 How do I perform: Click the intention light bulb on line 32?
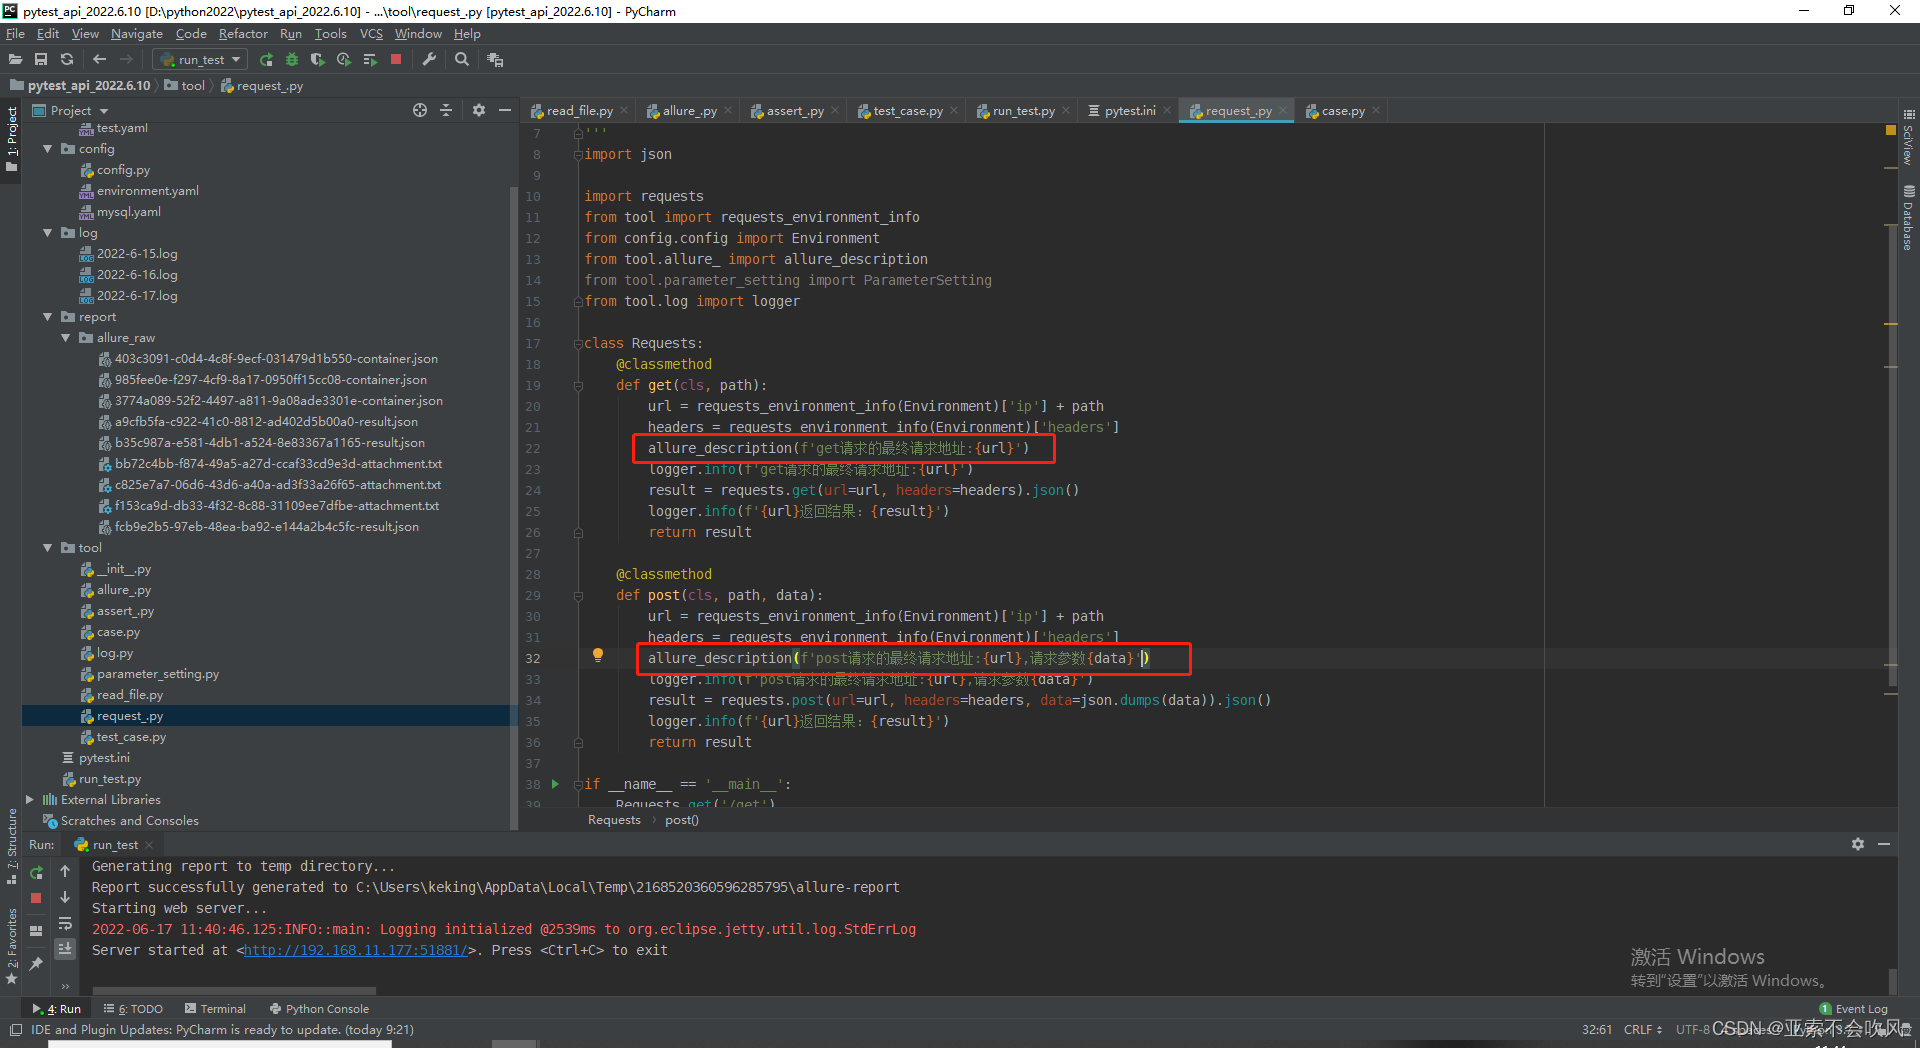pyautogui.click(x=598, y=655)
